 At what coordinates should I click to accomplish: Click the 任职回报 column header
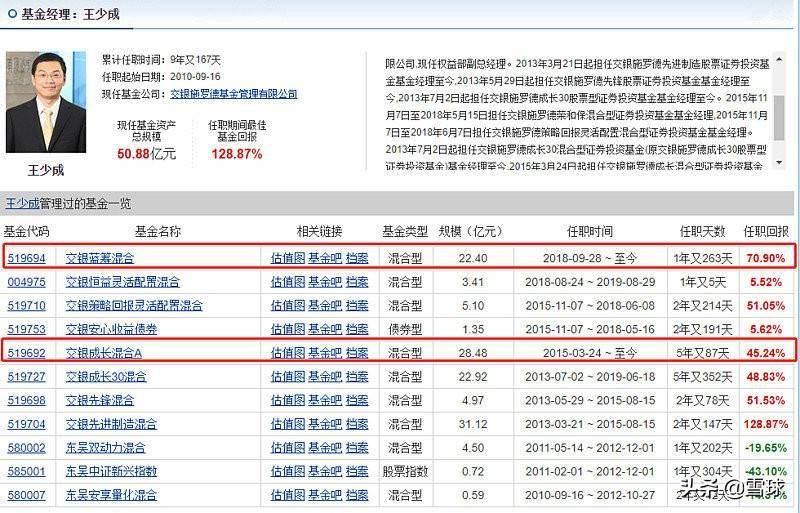tap(766, 232)
